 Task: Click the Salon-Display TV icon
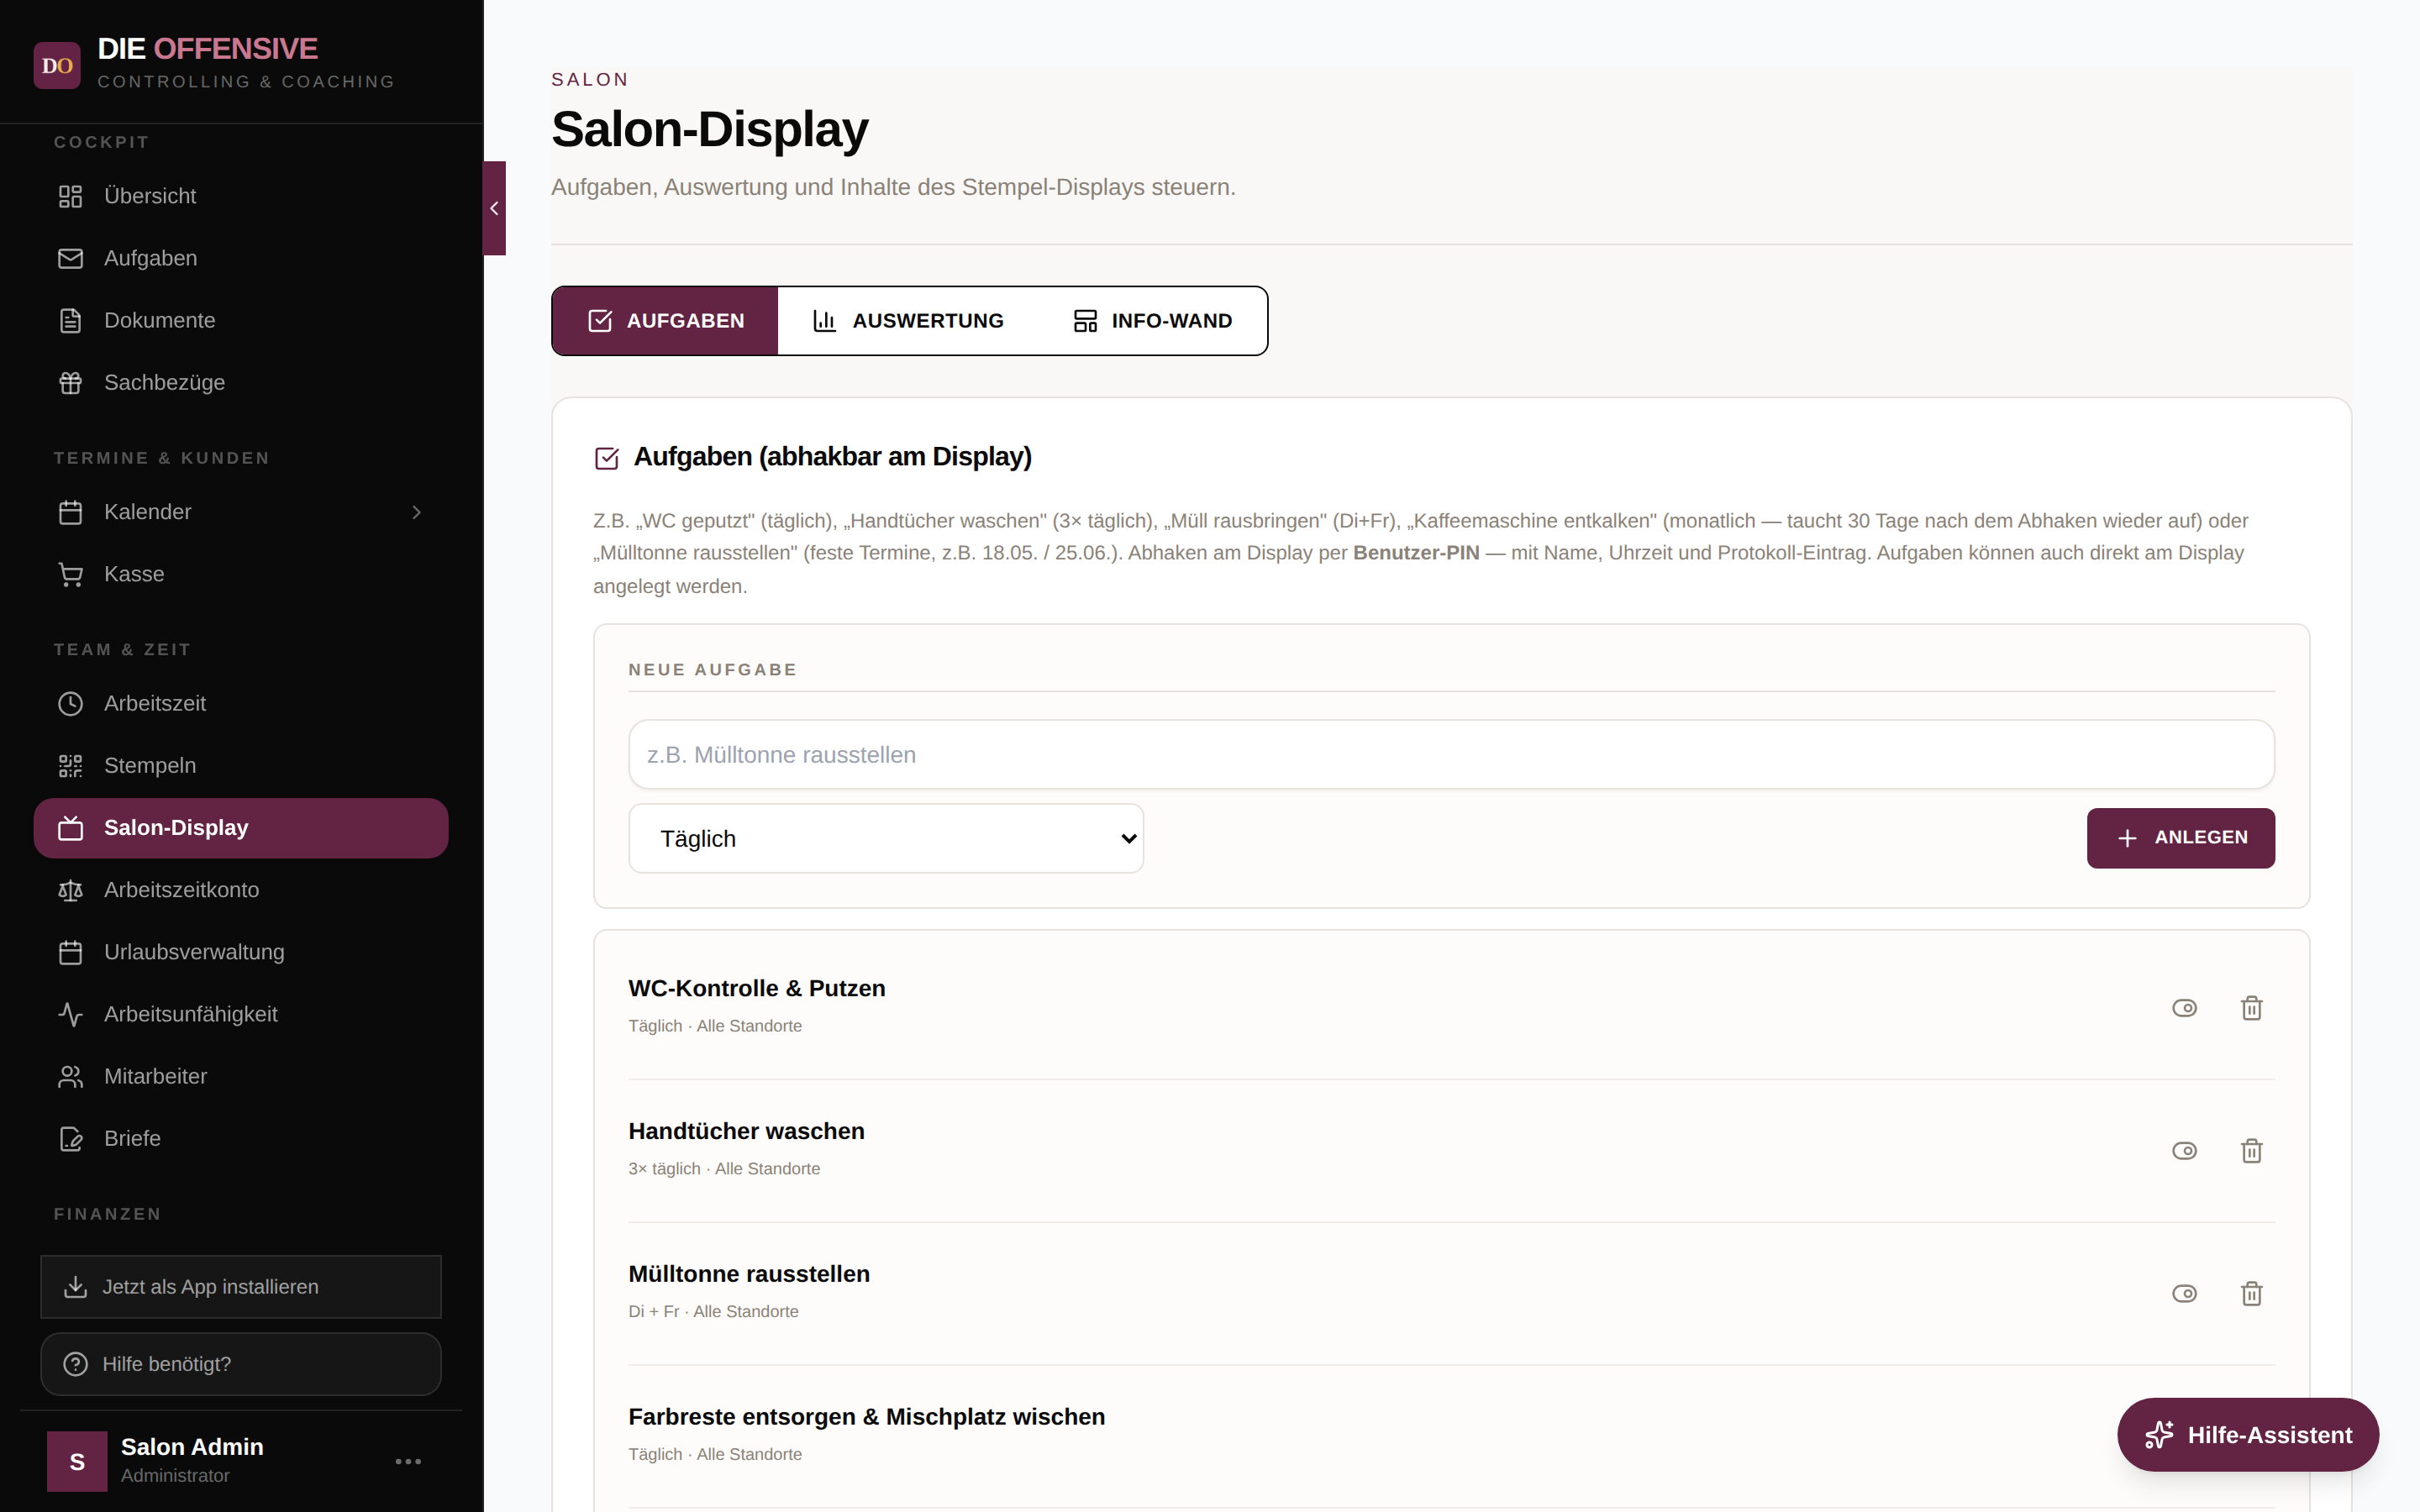[x=70, y=828]
